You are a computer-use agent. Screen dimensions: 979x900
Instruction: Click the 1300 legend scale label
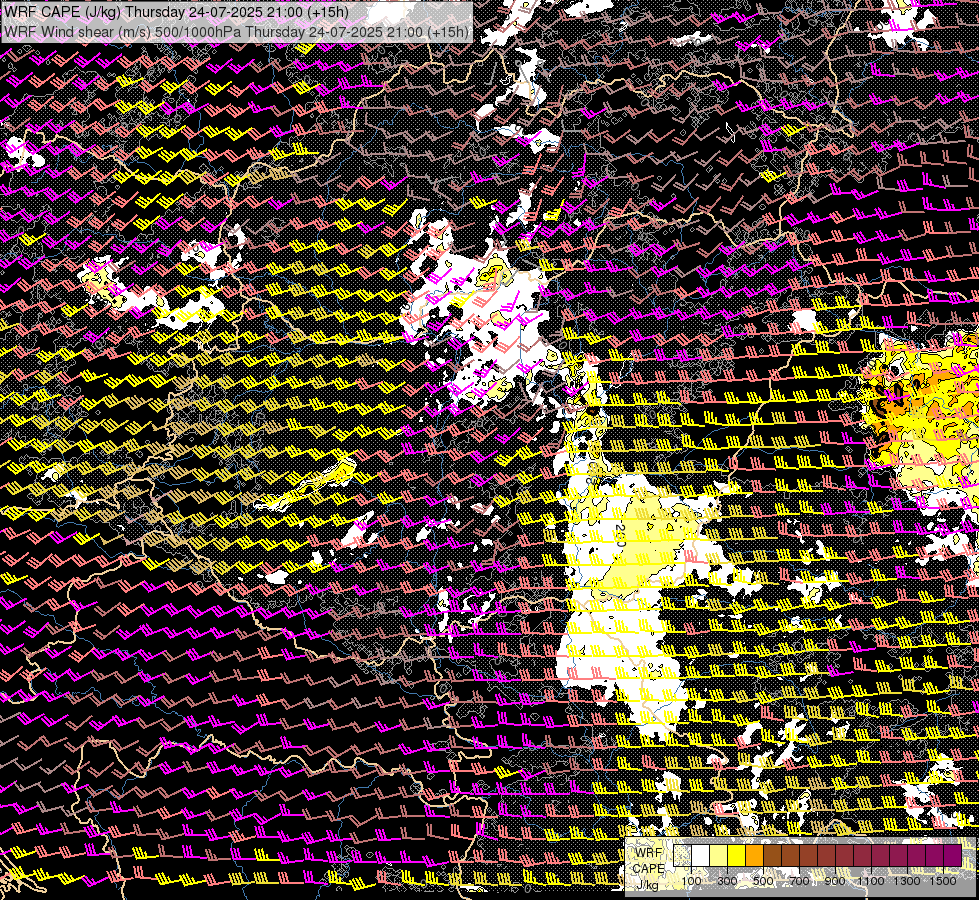click(x=907, y=881)
